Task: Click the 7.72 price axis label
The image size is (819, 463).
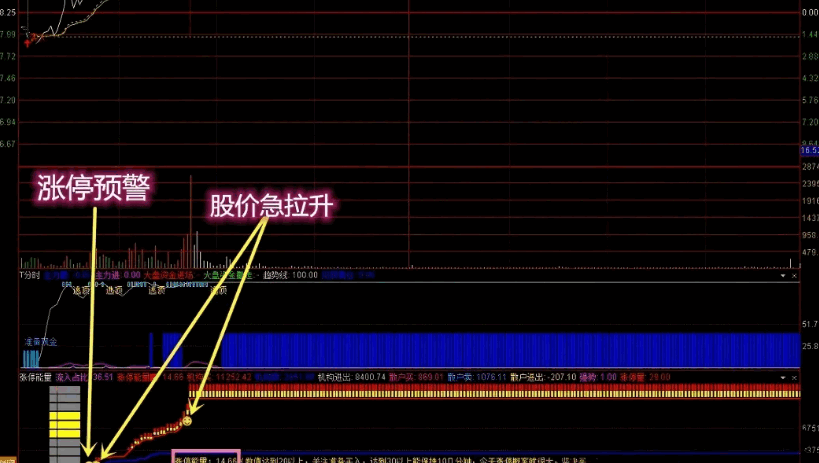Action: click(7, 56)
